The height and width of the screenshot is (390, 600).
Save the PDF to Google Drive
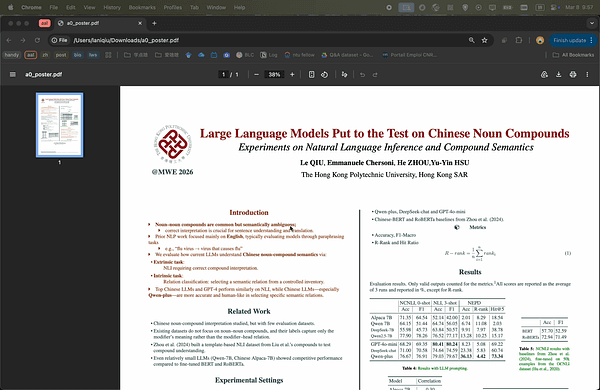click(544, 75)
